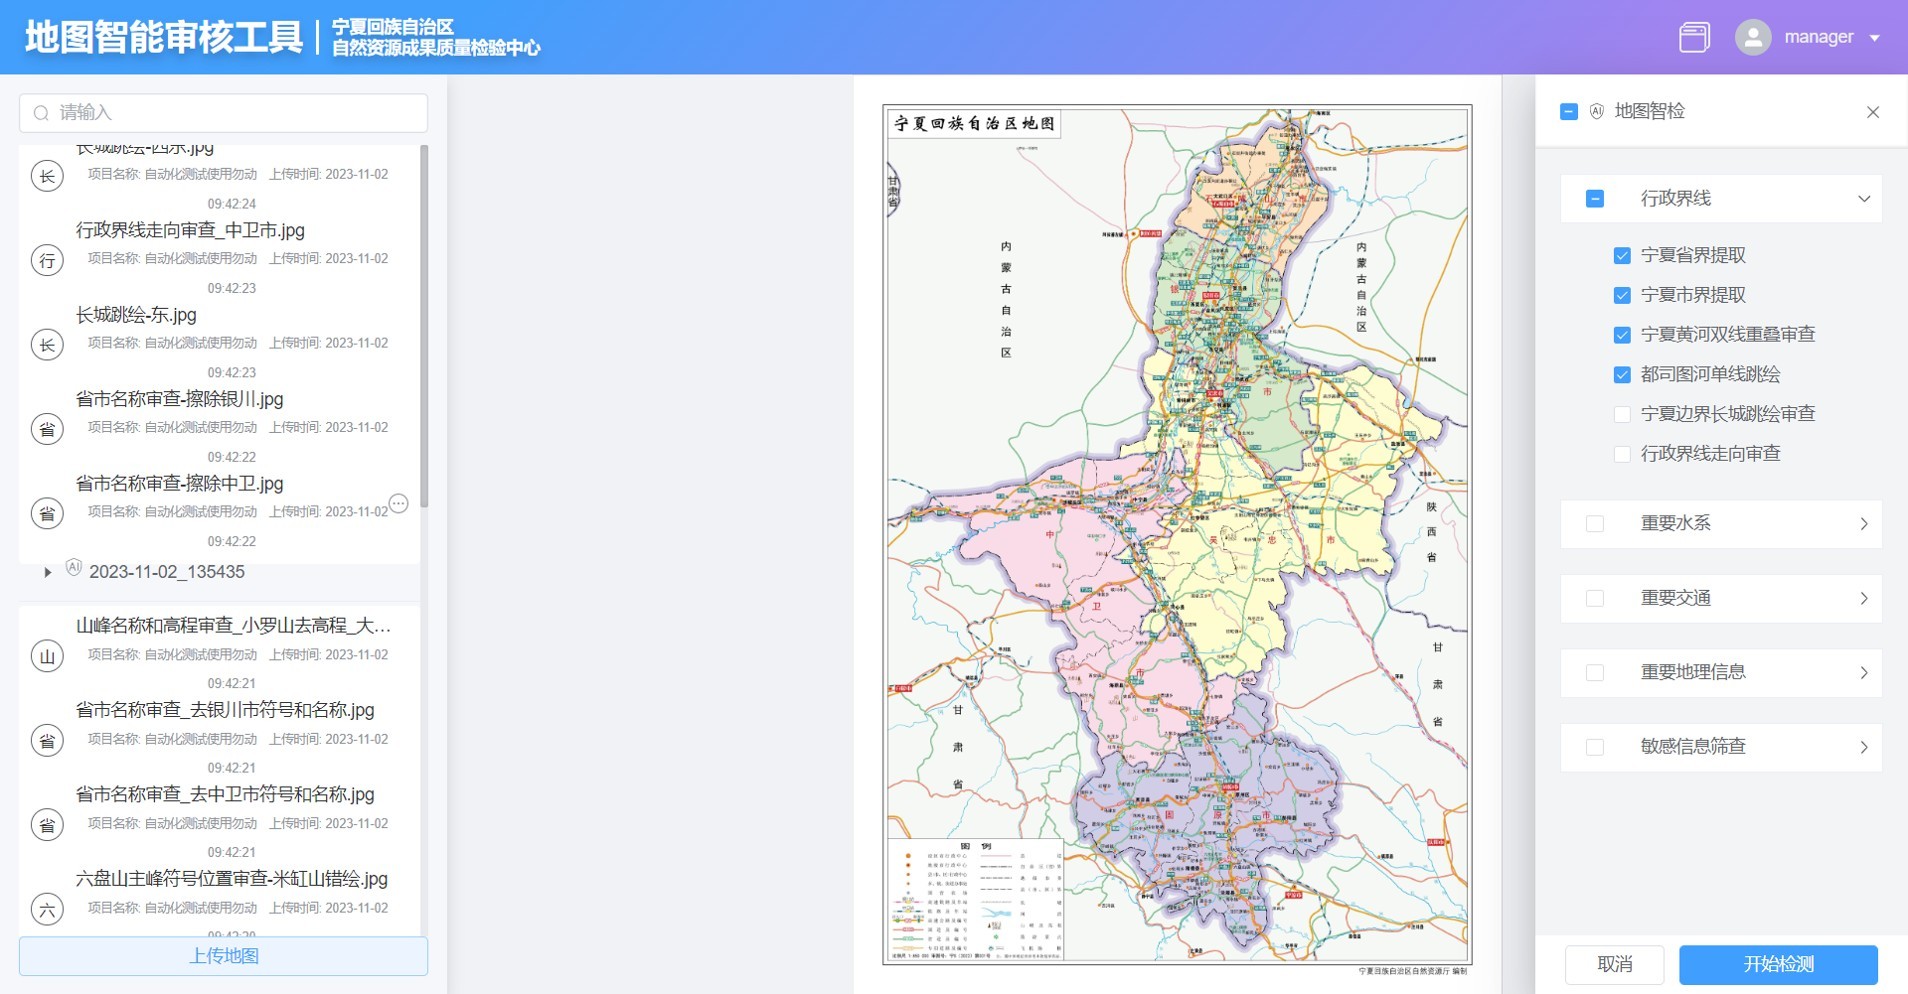Open file 省市名称审查-擦除银川.jpg
This screenshot has width=1908, height=994.
tap(180, 399)
